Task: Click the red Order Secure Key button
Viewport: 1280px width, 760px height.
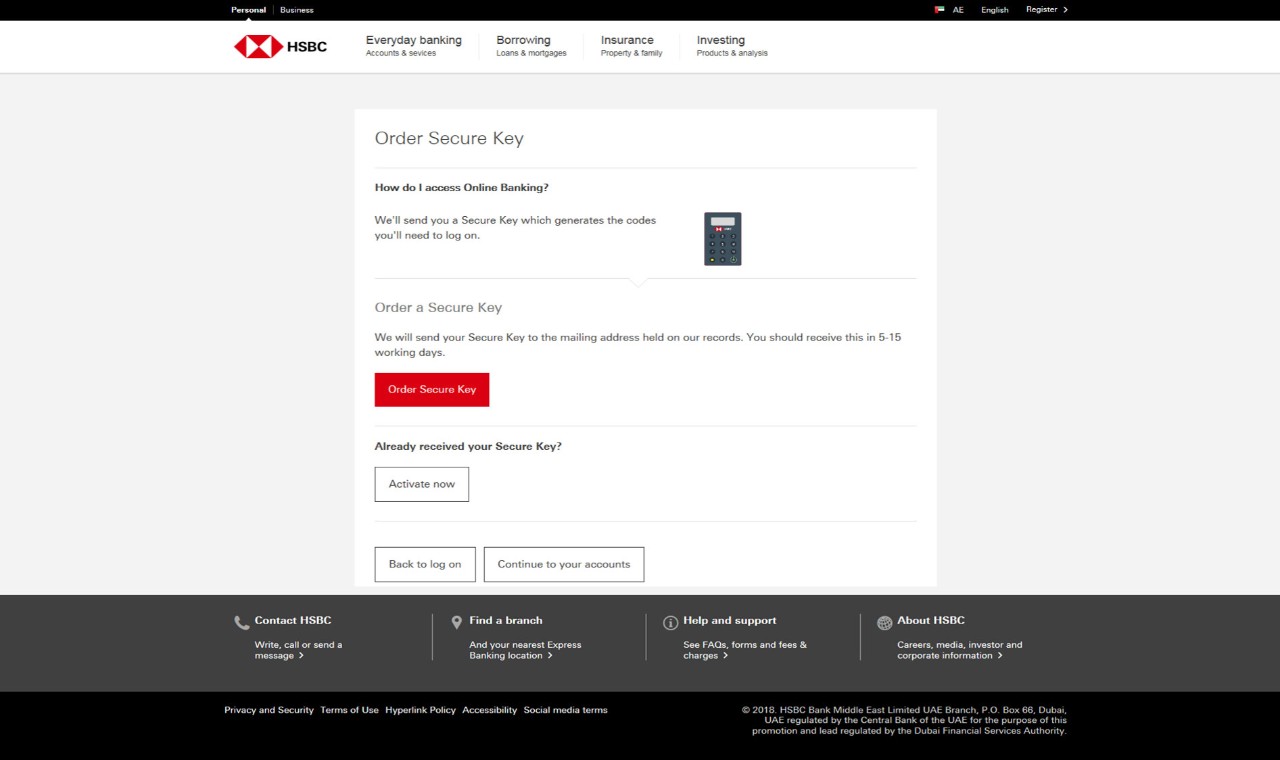Action: point(432,390)
